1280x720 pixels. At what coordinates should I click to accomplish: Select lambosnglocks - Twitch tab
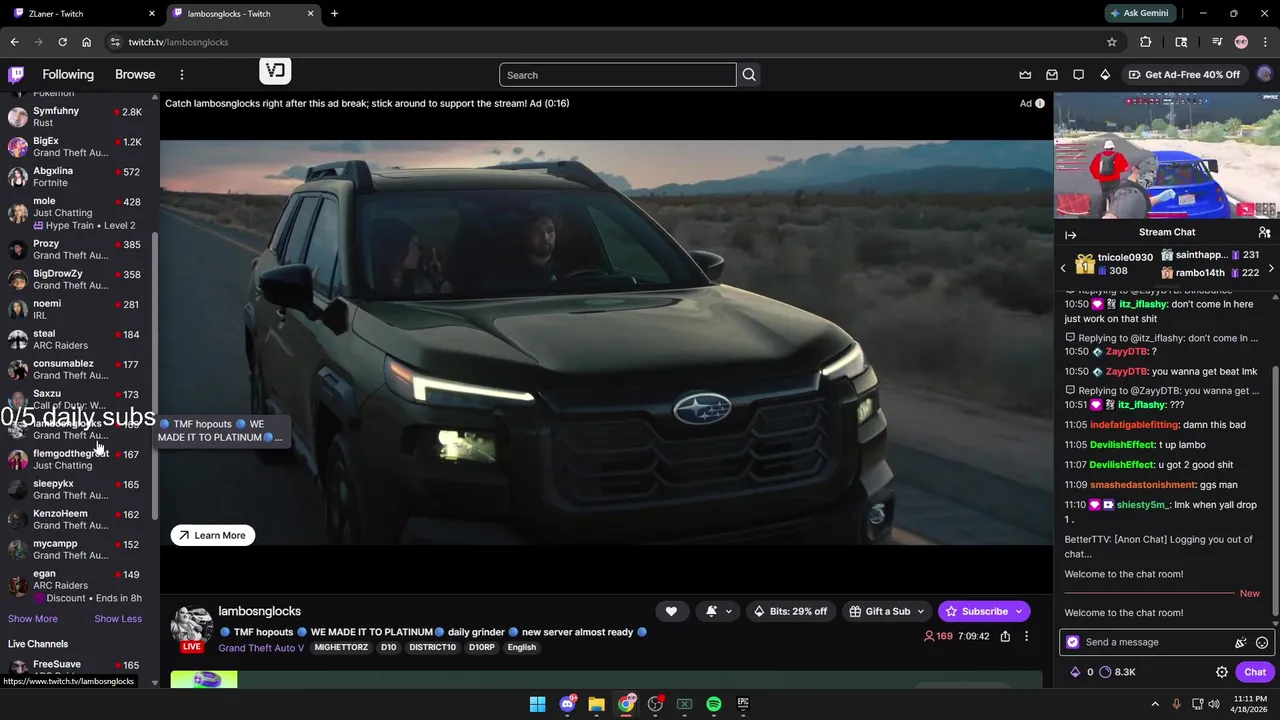(x=241, y=14)
